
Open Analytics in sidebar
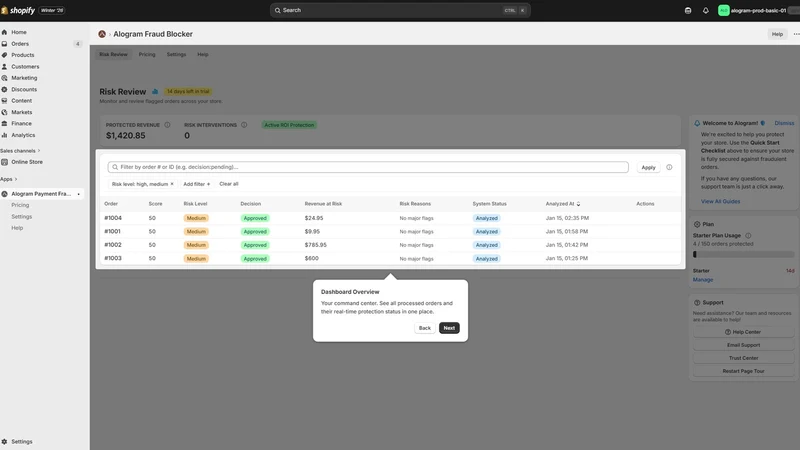(23, 135)
